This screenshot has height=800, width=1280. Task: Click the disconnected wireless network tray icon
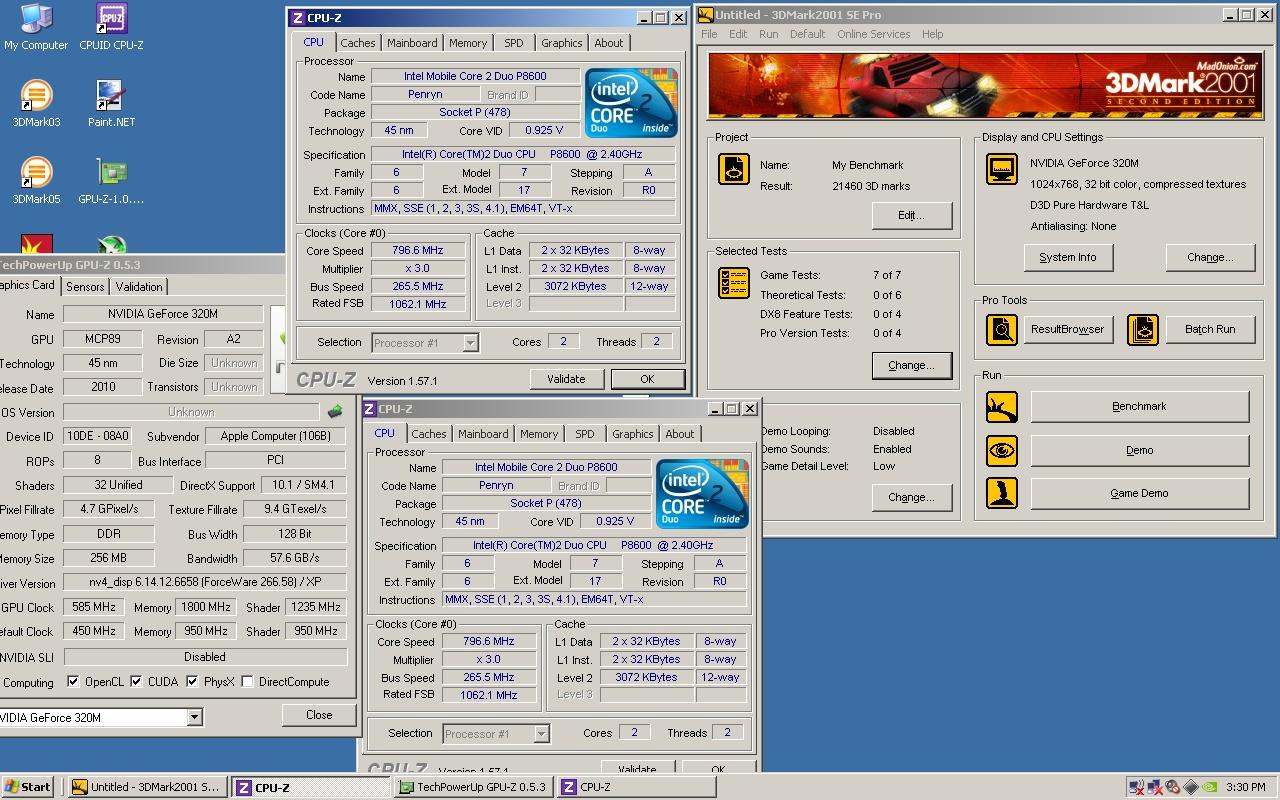[1136, 787]
